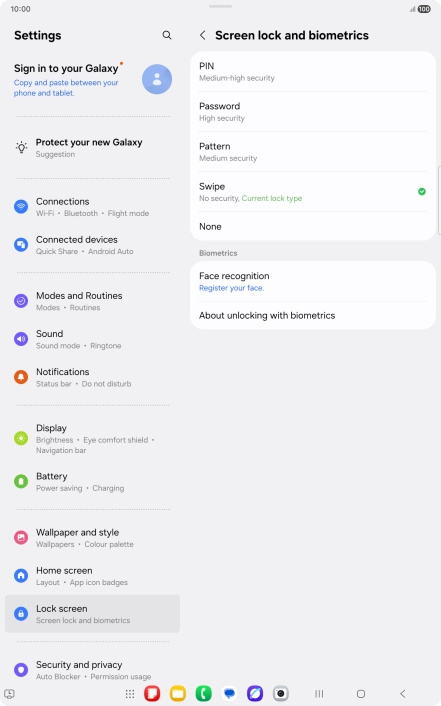Tap the account avatar icon

(x=157, y=79)
